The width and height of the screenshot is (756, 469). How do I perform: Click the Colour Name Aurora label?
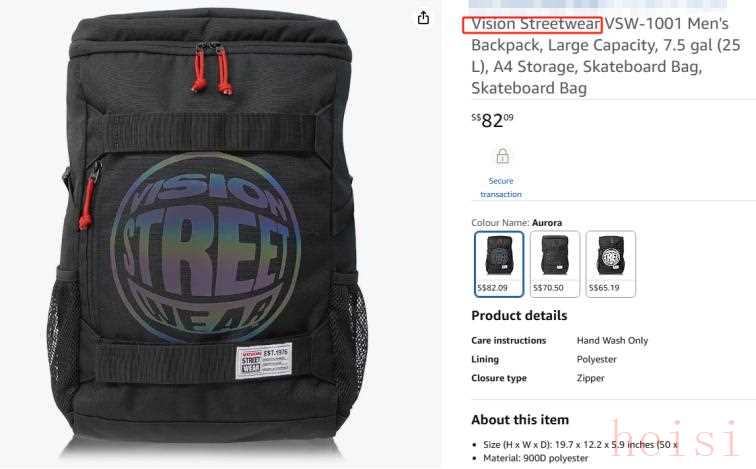[516, 223]
